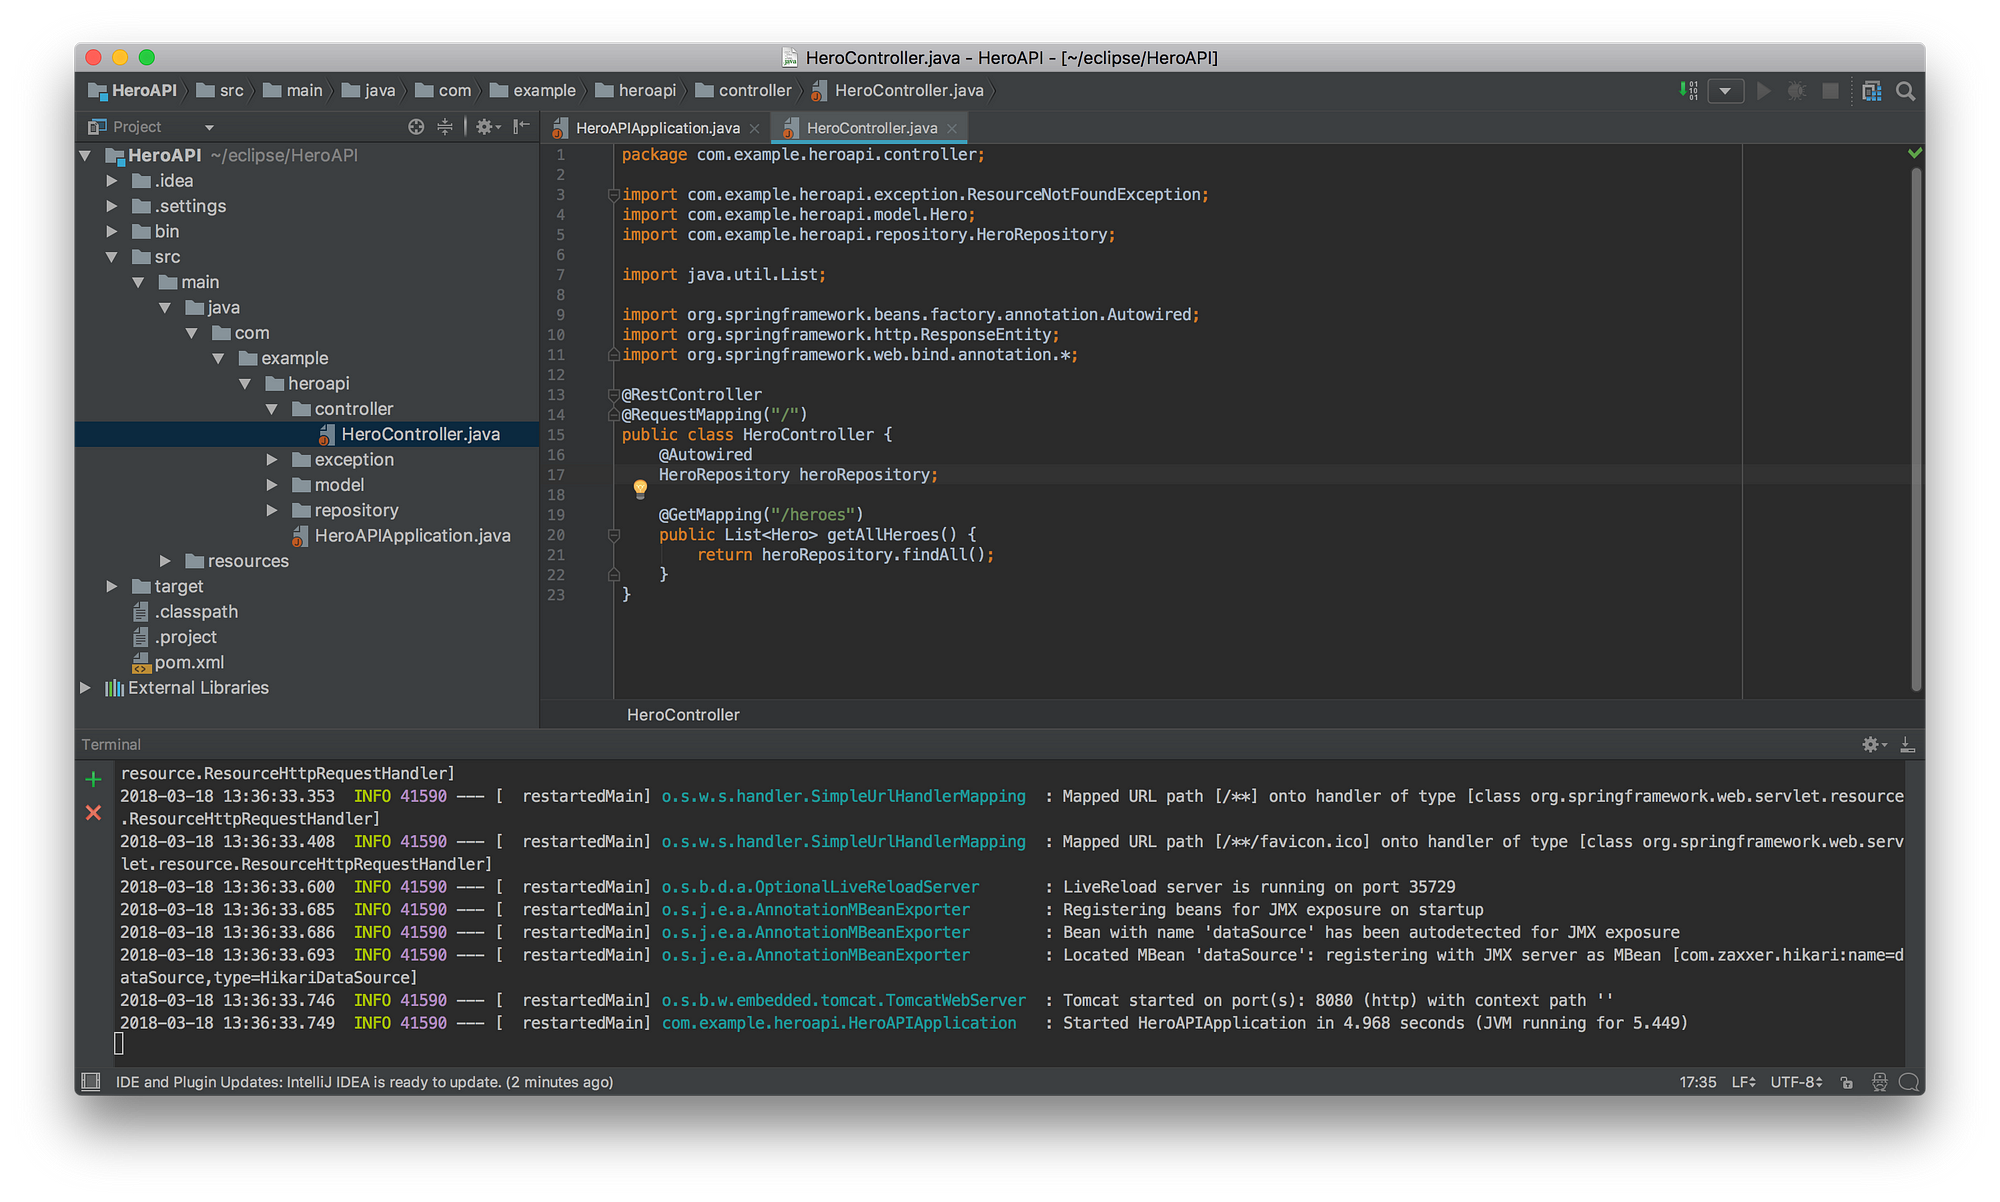Collapse the controller folder
This screenshot has width=2000, height=1202.
tap(272, 409)
